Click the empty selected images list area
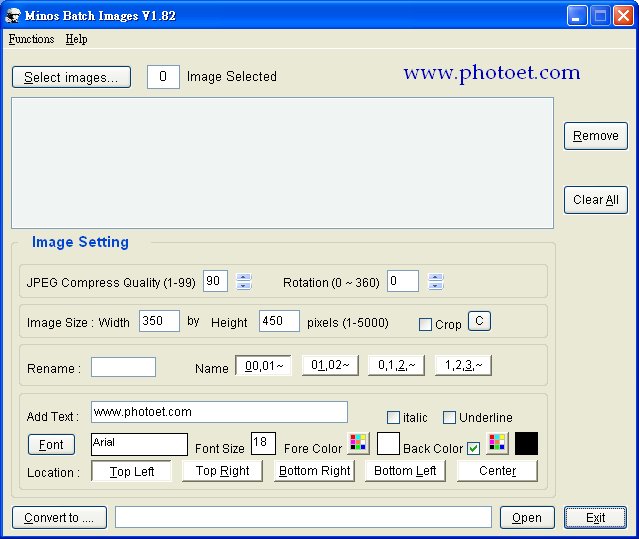Viewport: 639px width, 539px height. point(282,163)
